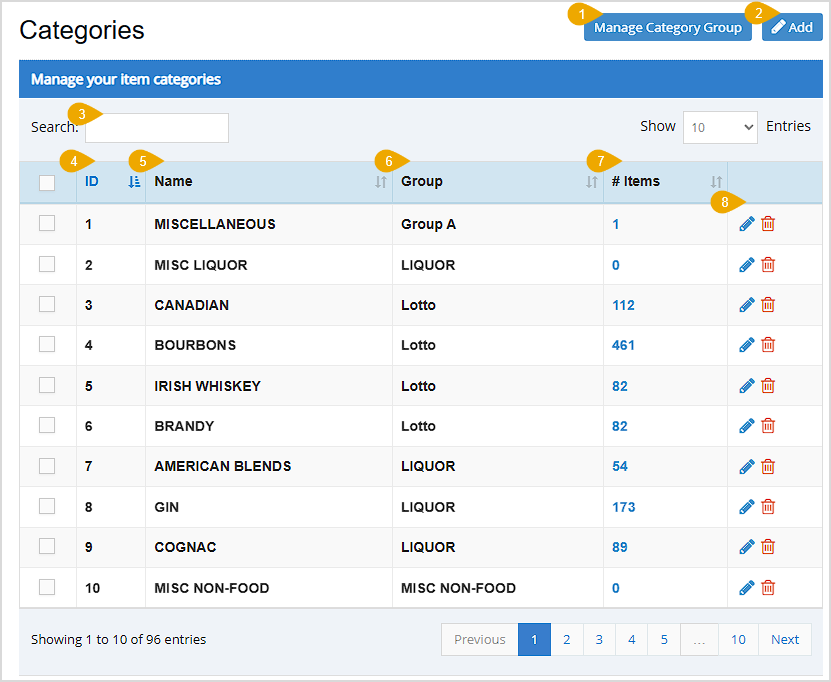Delete the MISC LIQUOR category via trash icon
831x682 pixels.
pyautogui.click(x=767, y=264)
